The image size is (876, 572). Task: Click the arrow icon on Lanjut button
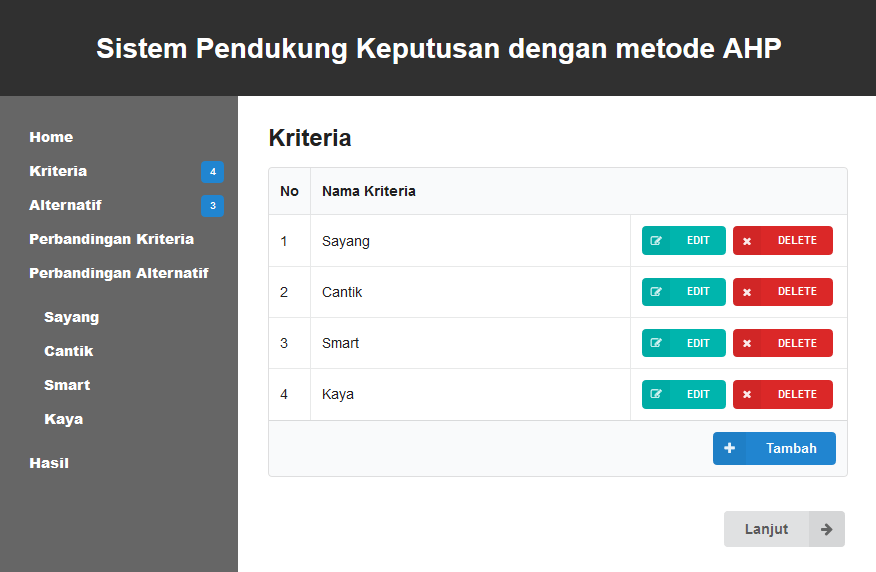point(827,530)
